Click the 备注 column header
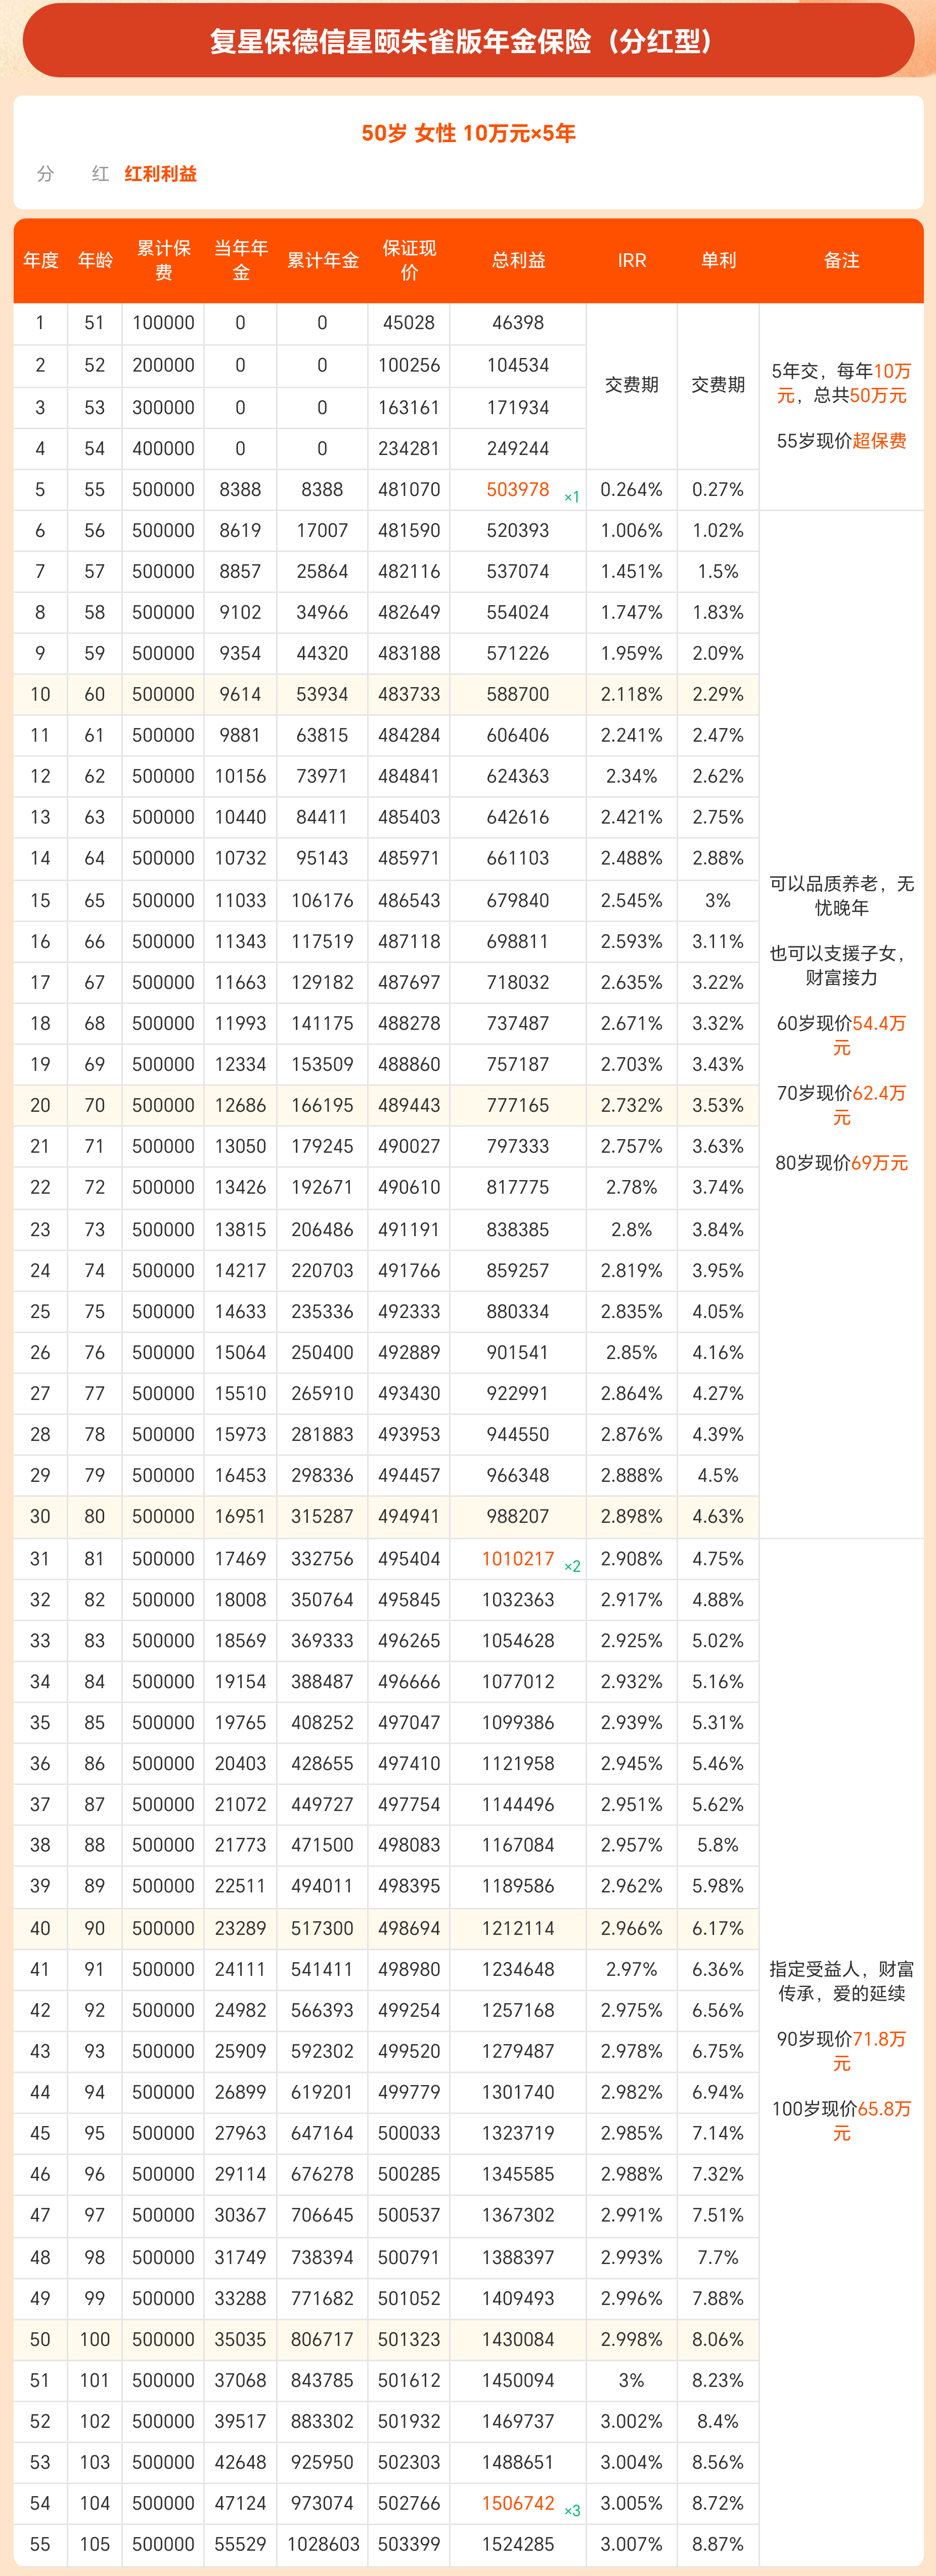 pos(841,260)
